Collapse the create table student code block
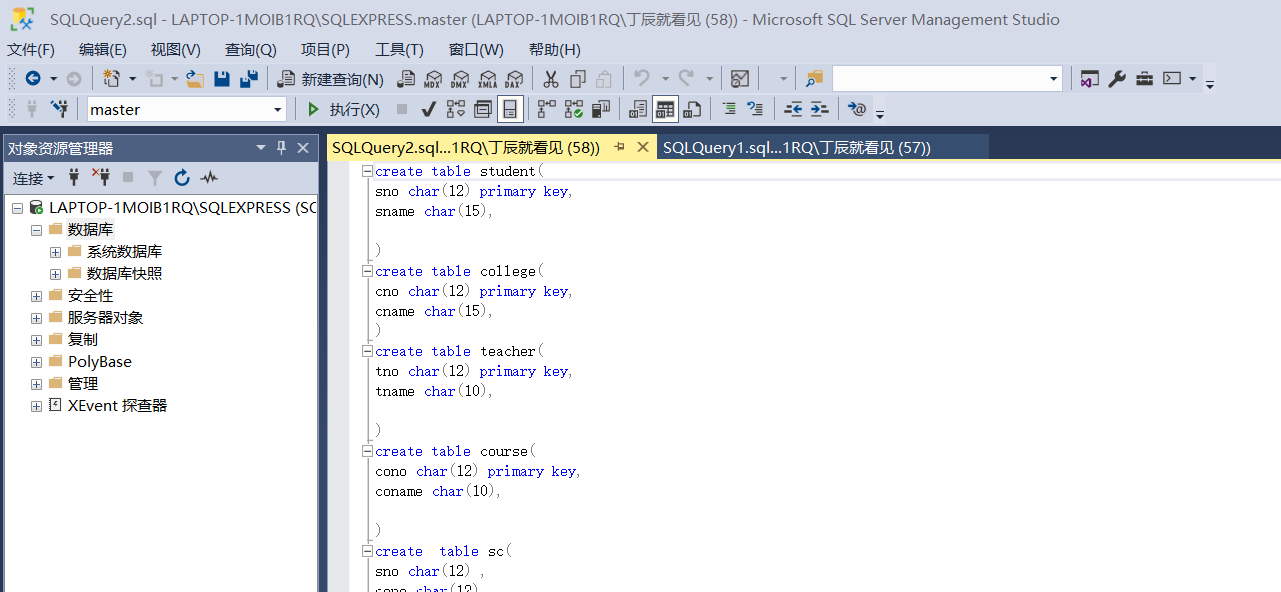The height and width of the screenshot is (592, 1281). tap(367, 171)
